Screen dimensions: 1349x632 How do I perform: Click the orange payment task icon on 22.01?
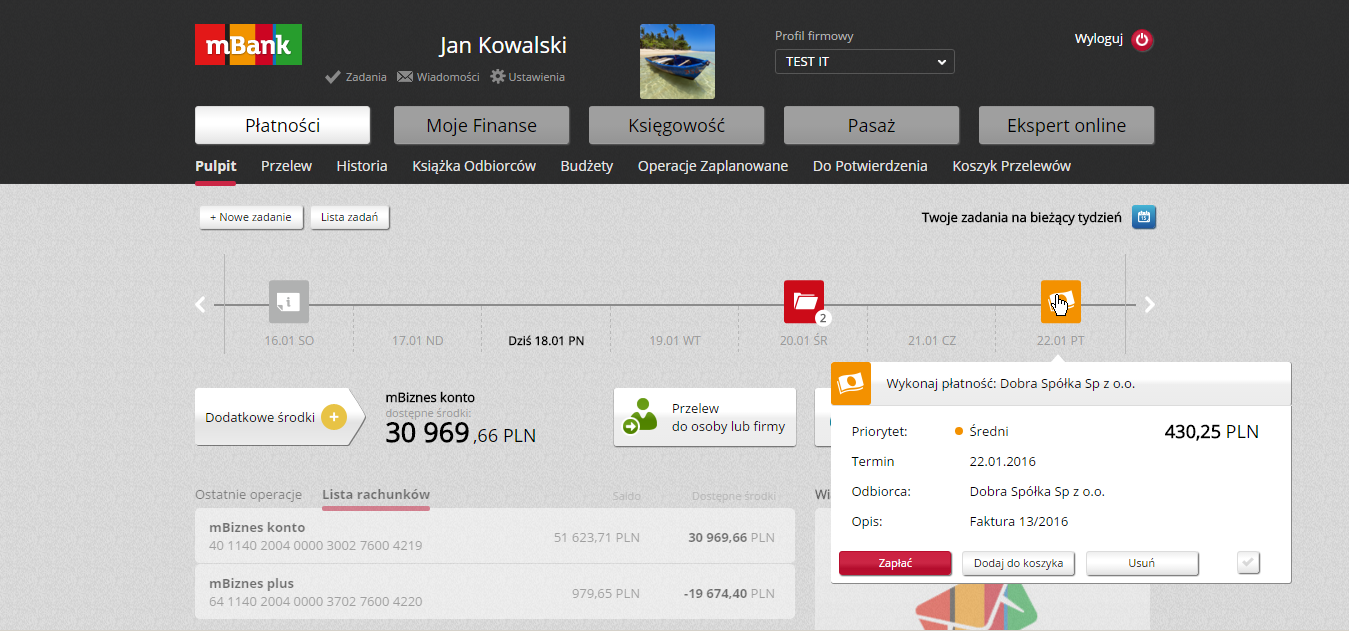click(x=1060, y=301)
